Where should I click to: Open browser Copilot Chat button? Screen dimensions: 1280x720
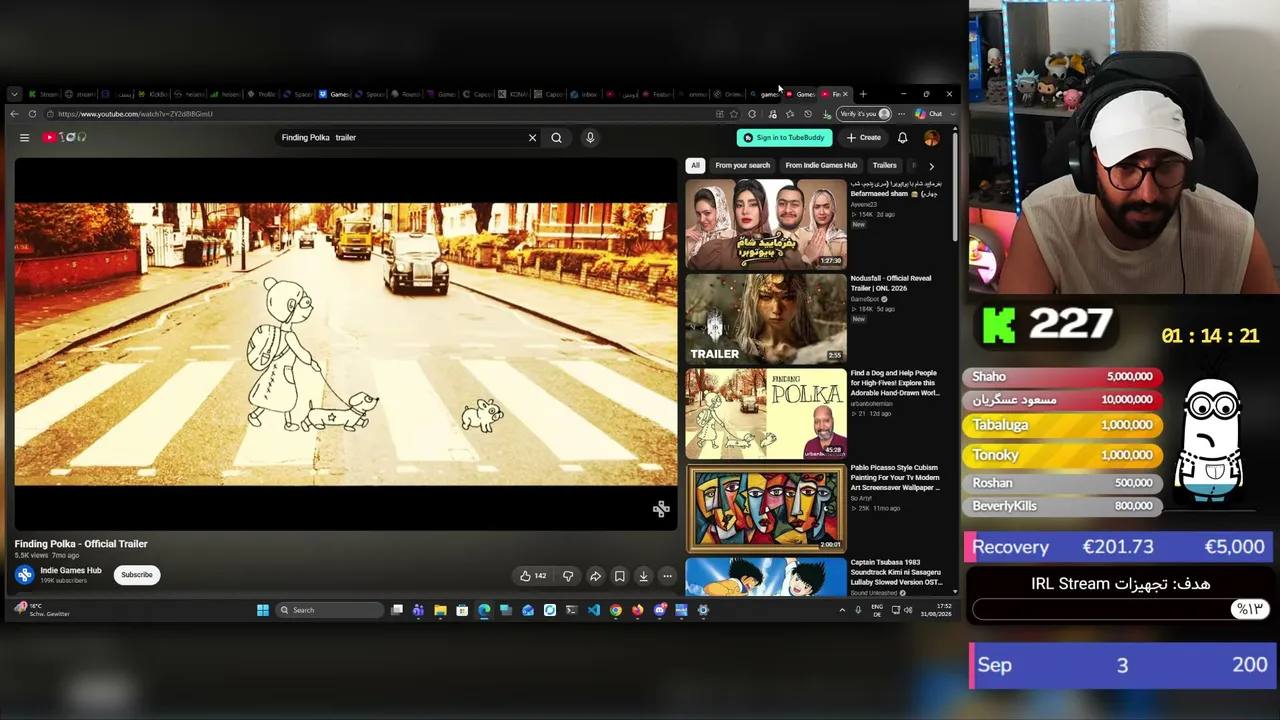click(929, 114)
